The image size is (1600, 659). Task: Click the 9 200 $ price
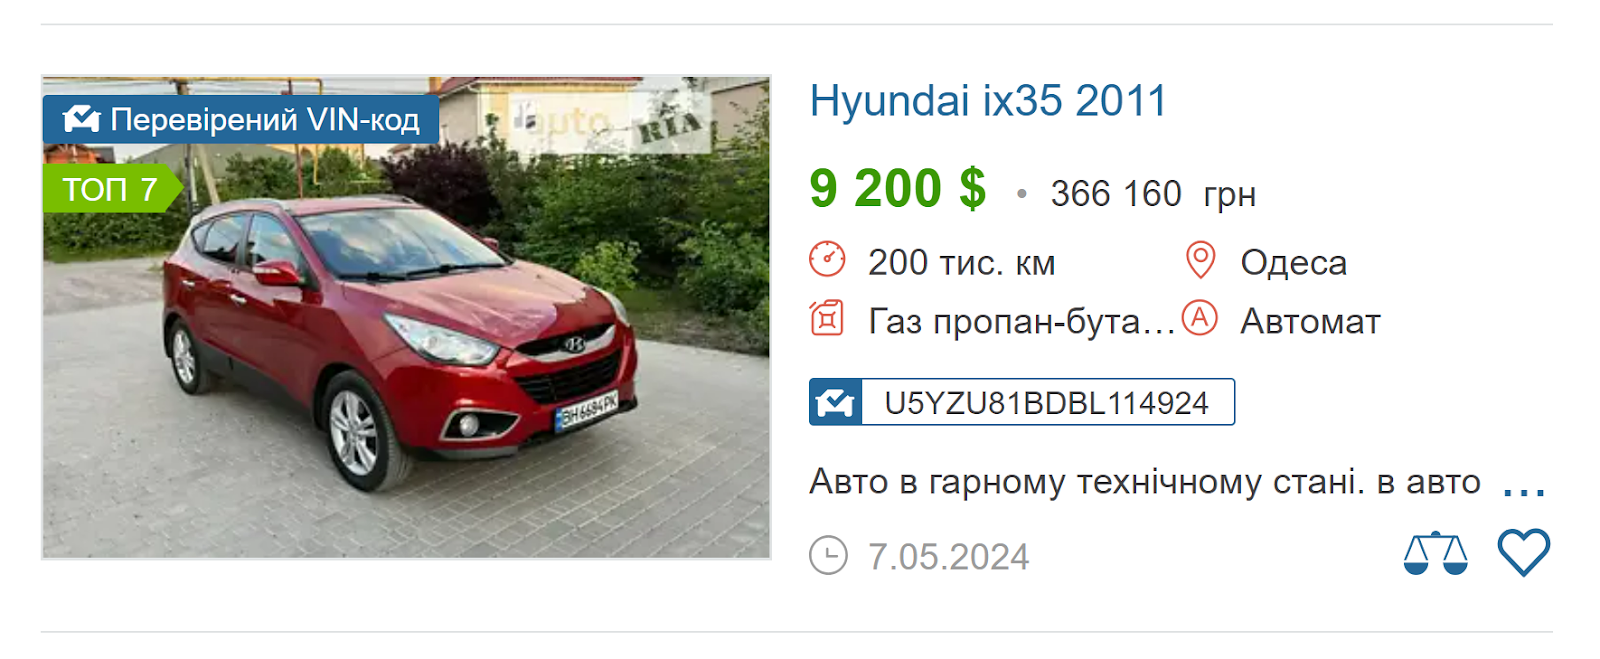pyautogui.click(x=897, y=188)
